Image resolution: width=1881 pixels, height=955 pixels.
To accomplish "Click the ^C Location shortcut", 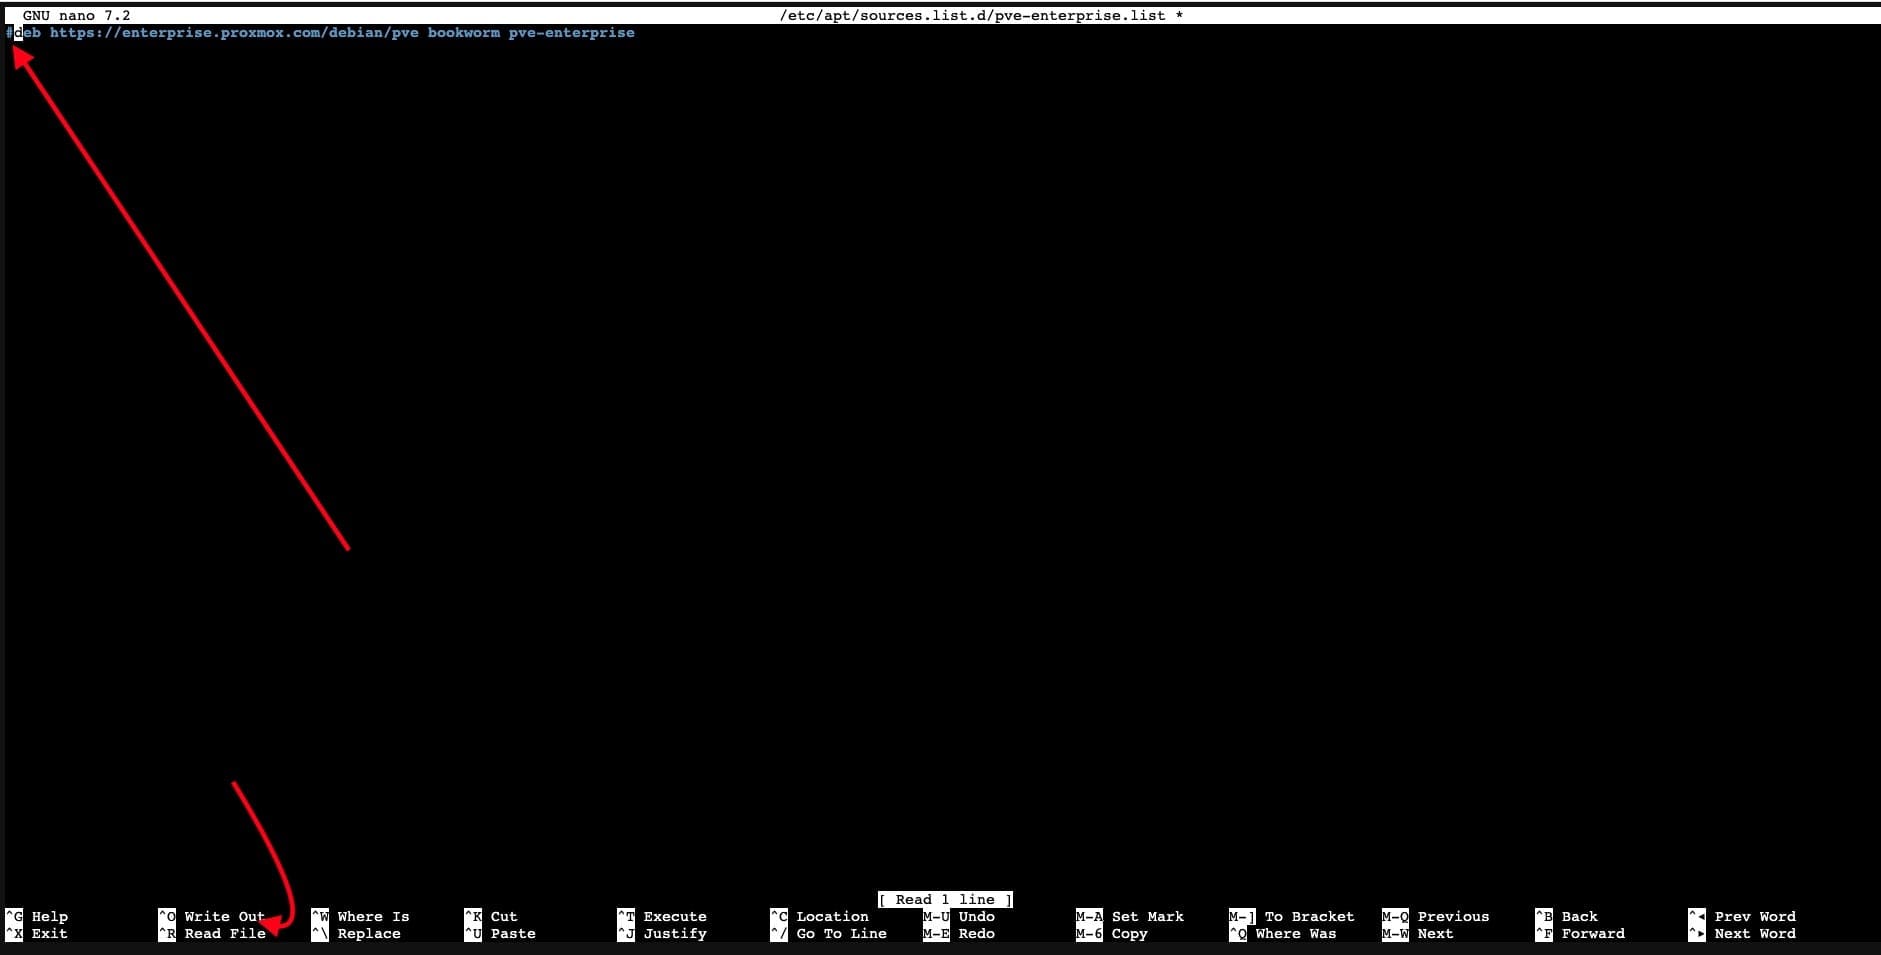I will pyautogui.click(x=819, y=916).
